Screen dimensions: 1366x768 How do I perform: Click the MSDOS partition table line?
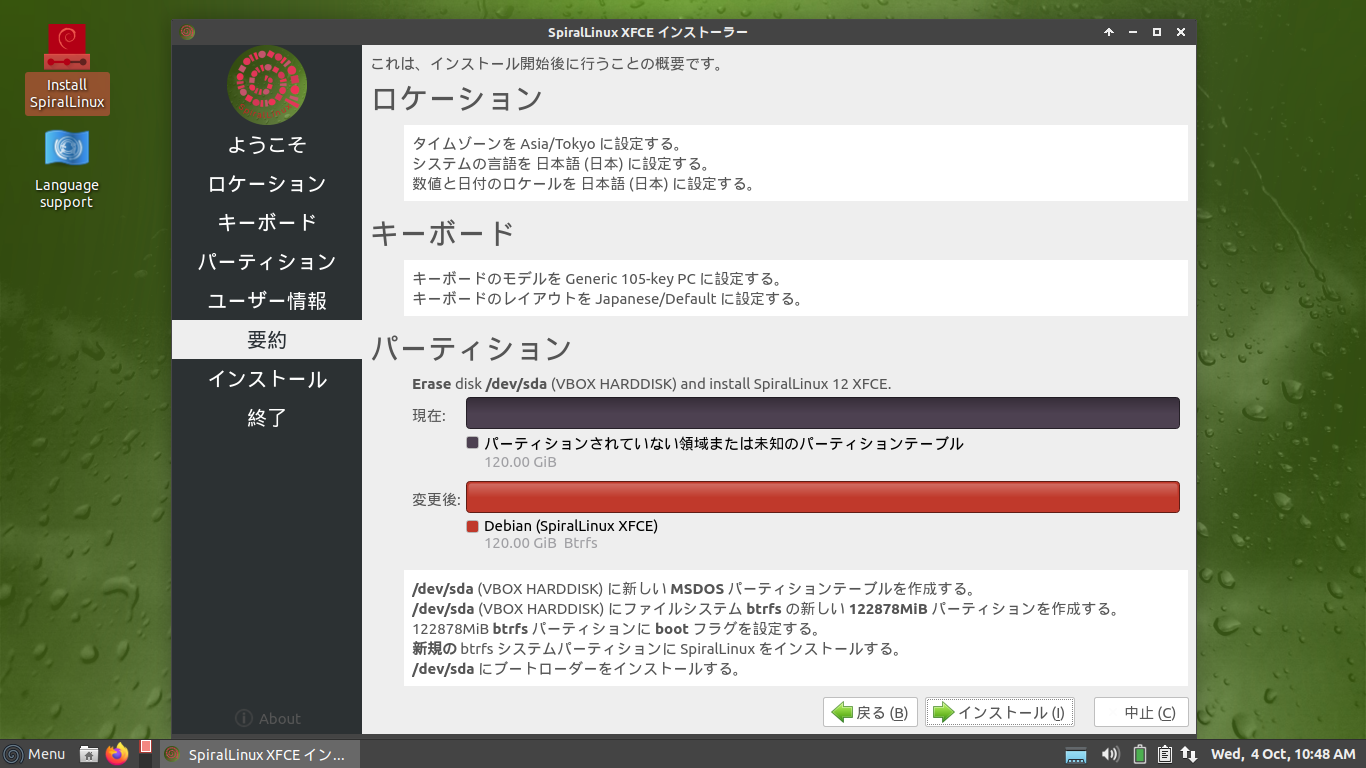[x=693, y=589]
